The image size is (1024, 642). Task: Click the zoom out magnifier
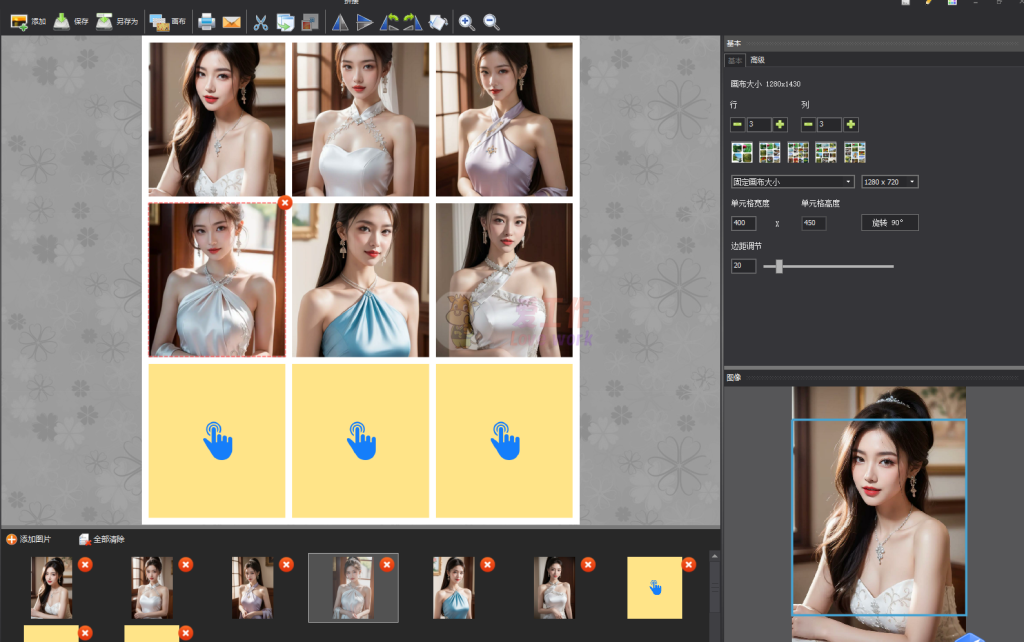coord(491,21)
